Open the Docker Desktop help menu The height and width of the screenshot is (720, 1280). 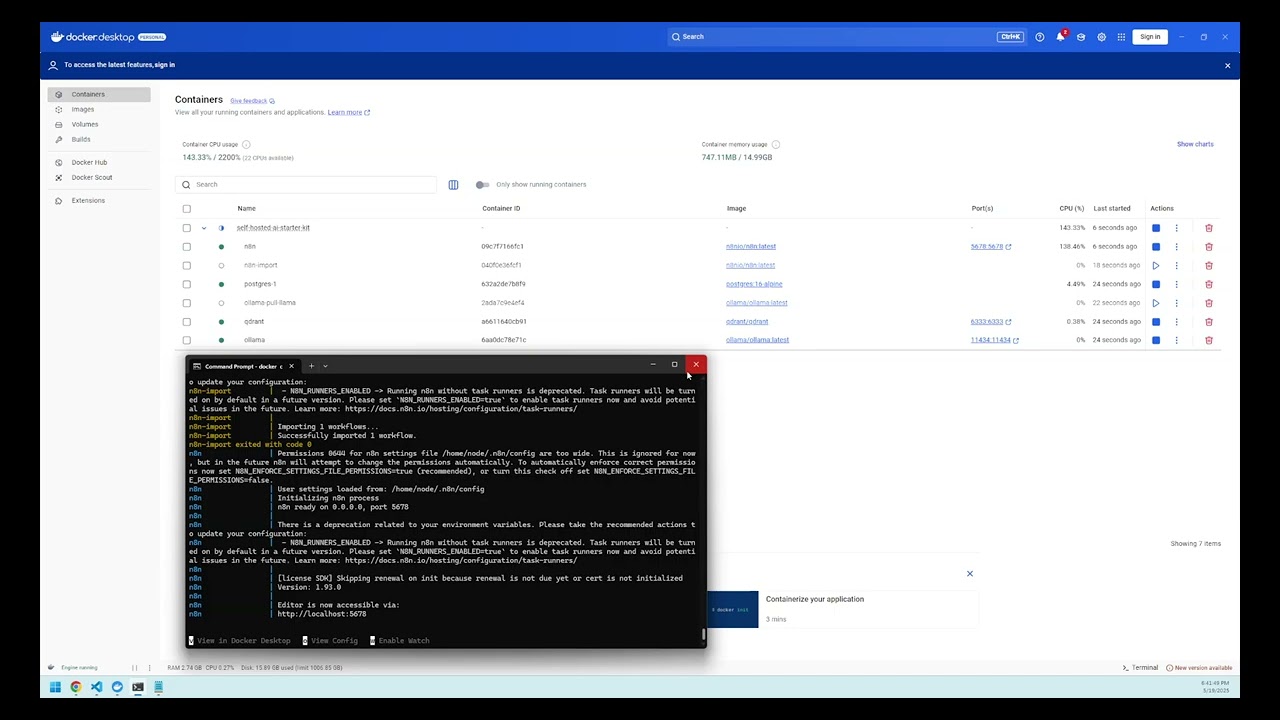coord(1040,37)
